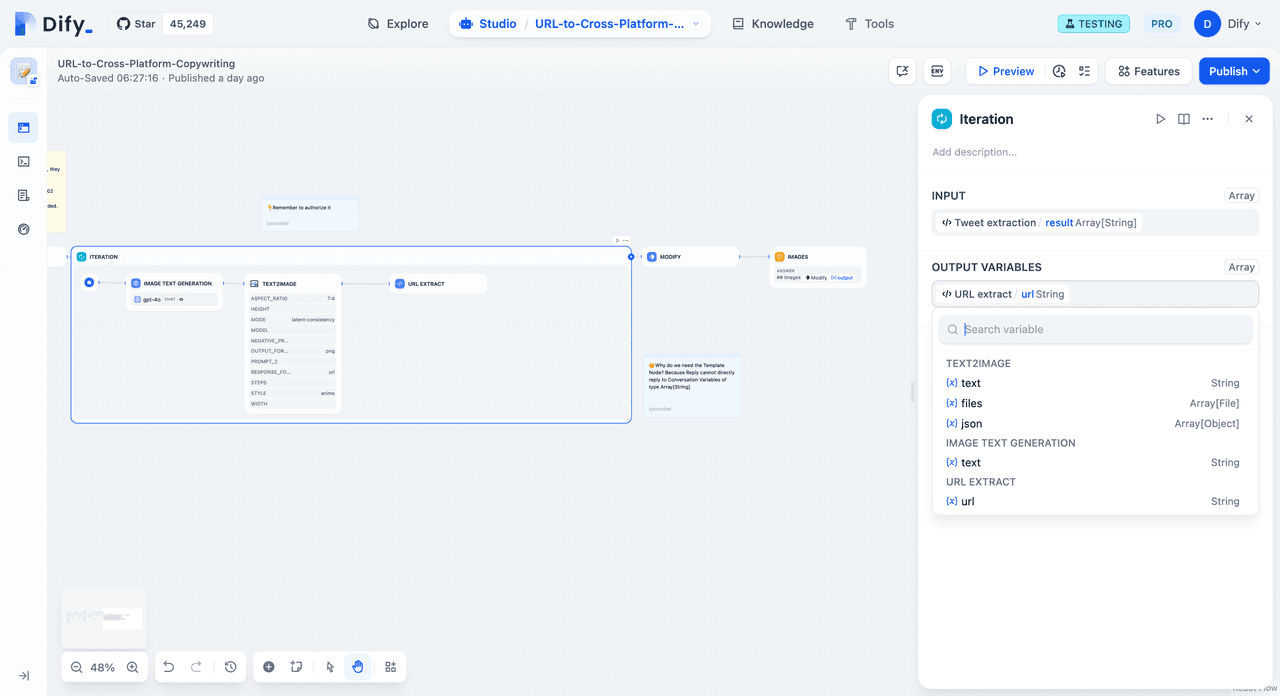
Task: Click the Search variable field
Action: point(1100,329)
